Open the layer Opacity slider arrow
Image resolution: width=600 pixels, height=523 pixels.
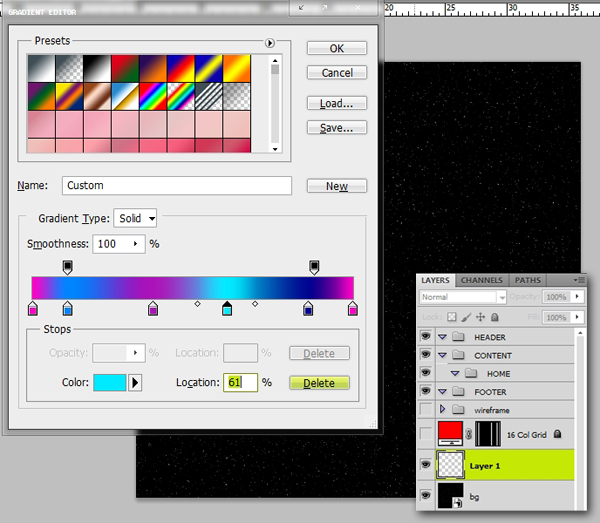pos(577,297)
